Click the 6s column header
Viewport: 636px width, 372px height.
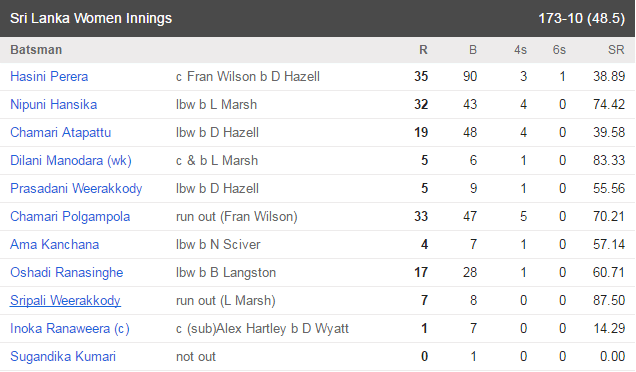coord(559,49)
